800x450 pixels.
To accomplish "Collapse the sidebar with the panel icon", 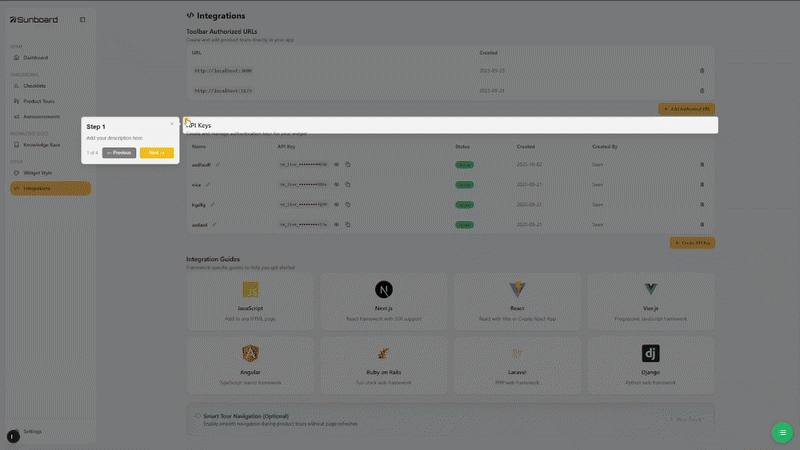I will click(x=82, y=20).
